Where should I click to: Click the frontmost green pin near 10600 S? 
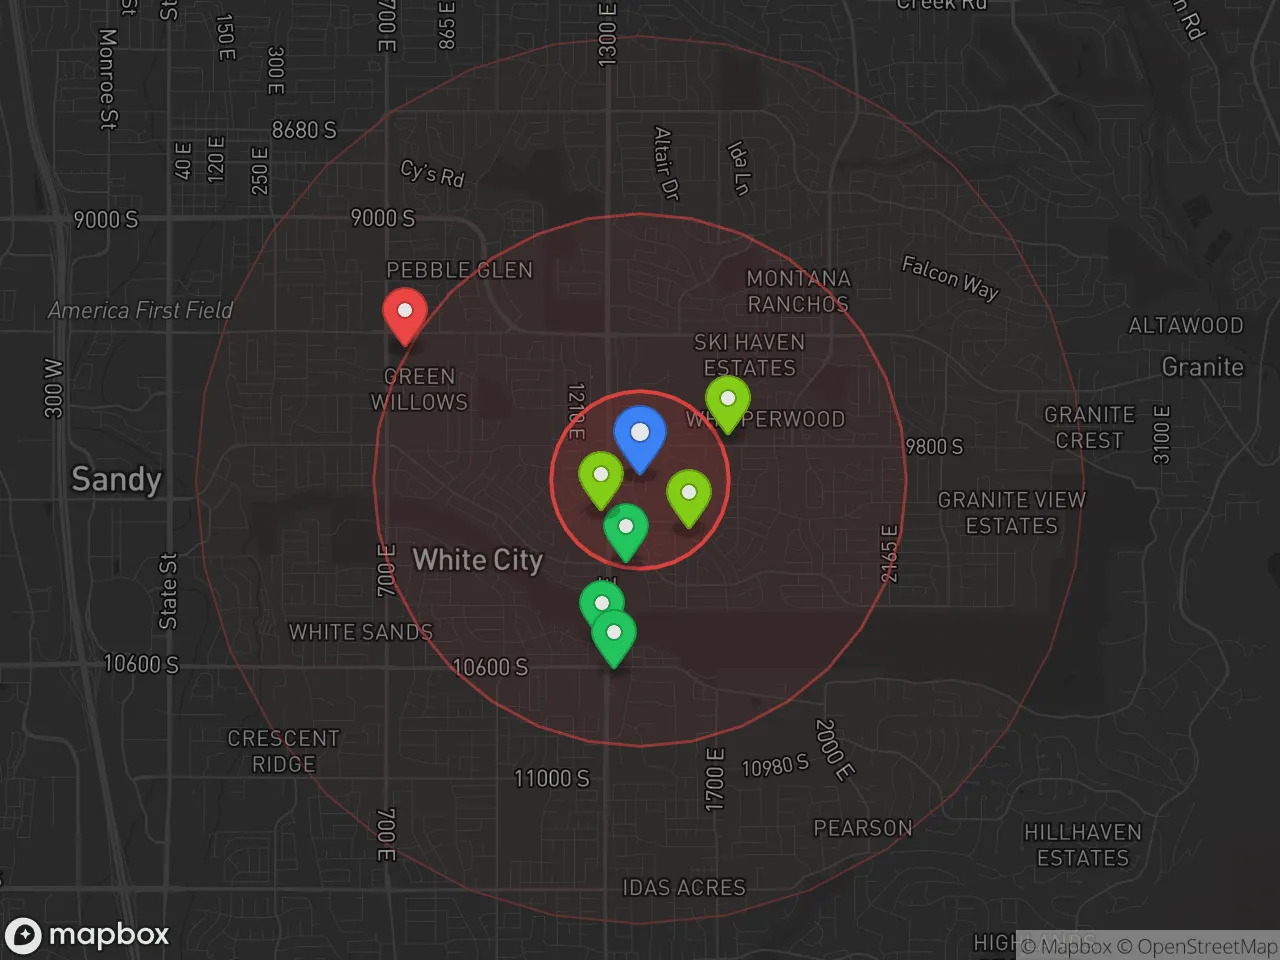click(x=614, y=636)
